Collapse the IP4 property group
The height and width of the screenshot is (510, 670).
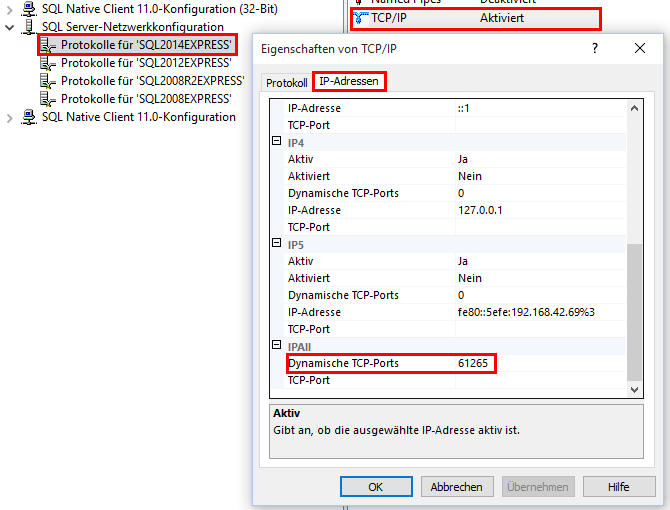pos(277,142)
